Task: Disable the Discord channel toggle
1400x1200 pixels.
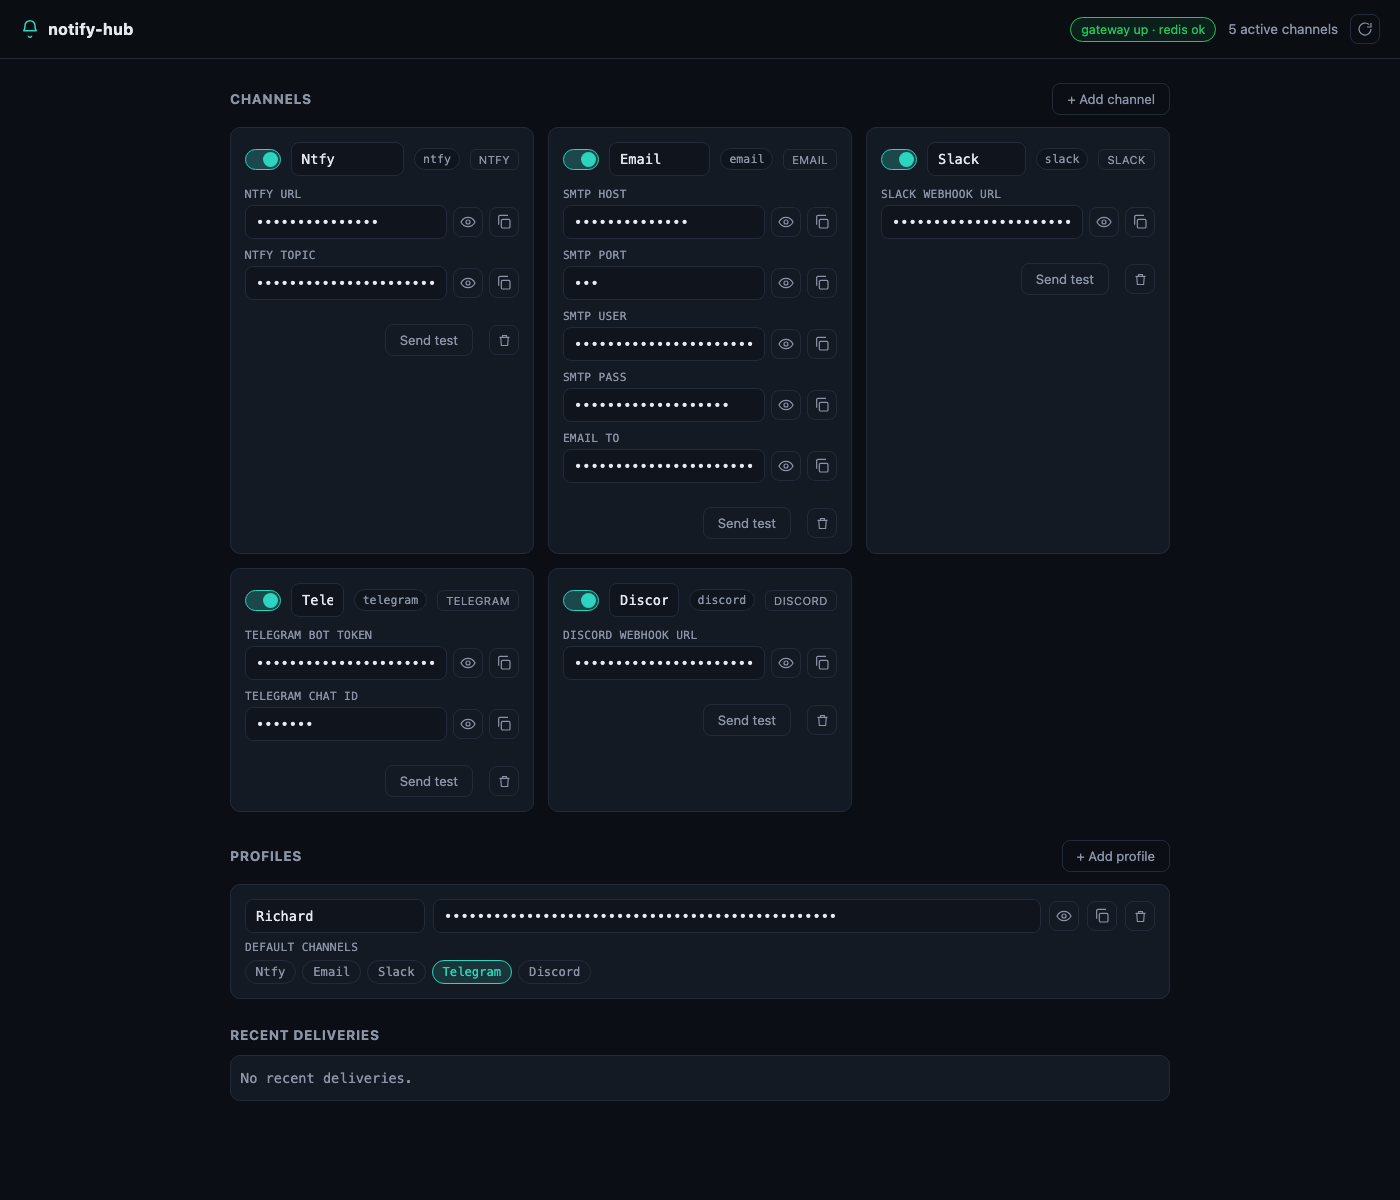Action: coord(581,600)
